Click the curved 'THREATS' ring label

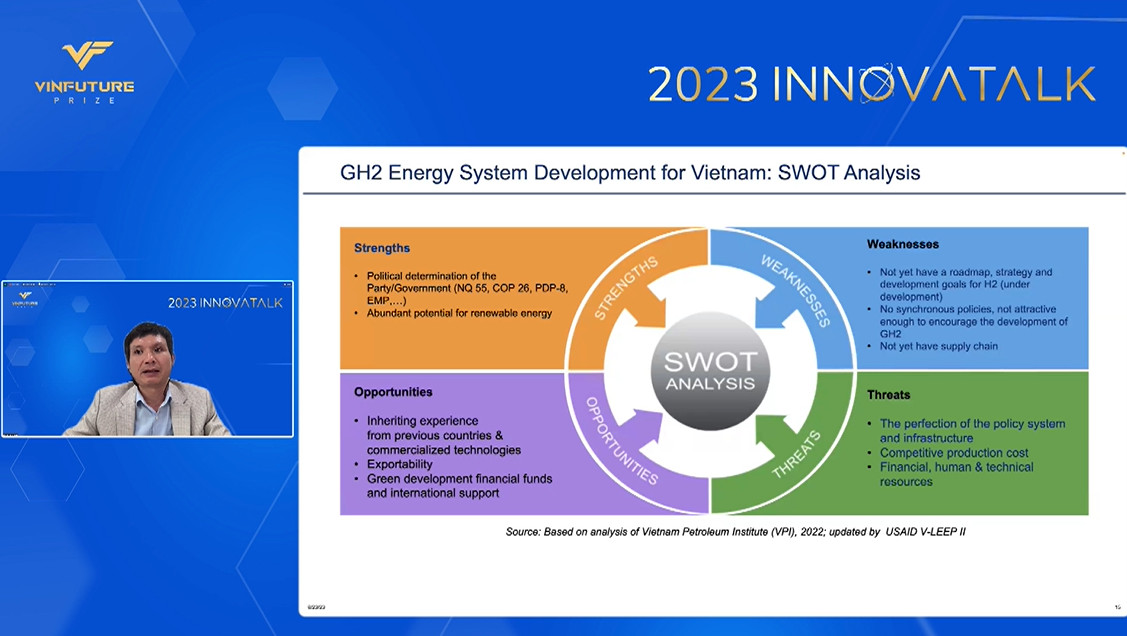[796, 454]
